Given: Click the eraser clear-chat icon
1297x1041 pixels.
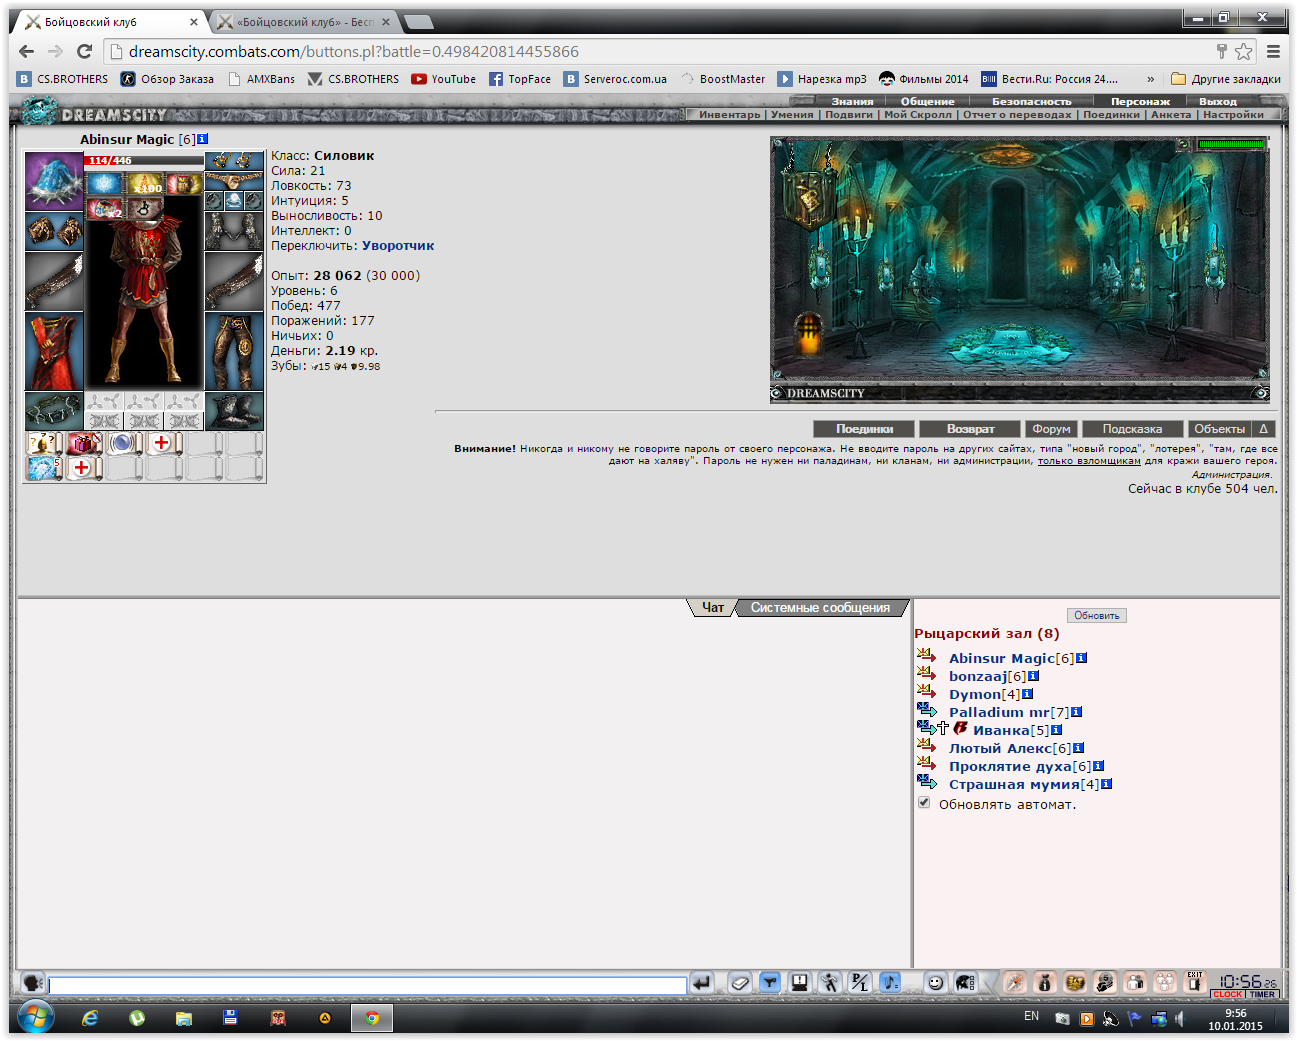Looking at the screenshot, I should [739, 982].
